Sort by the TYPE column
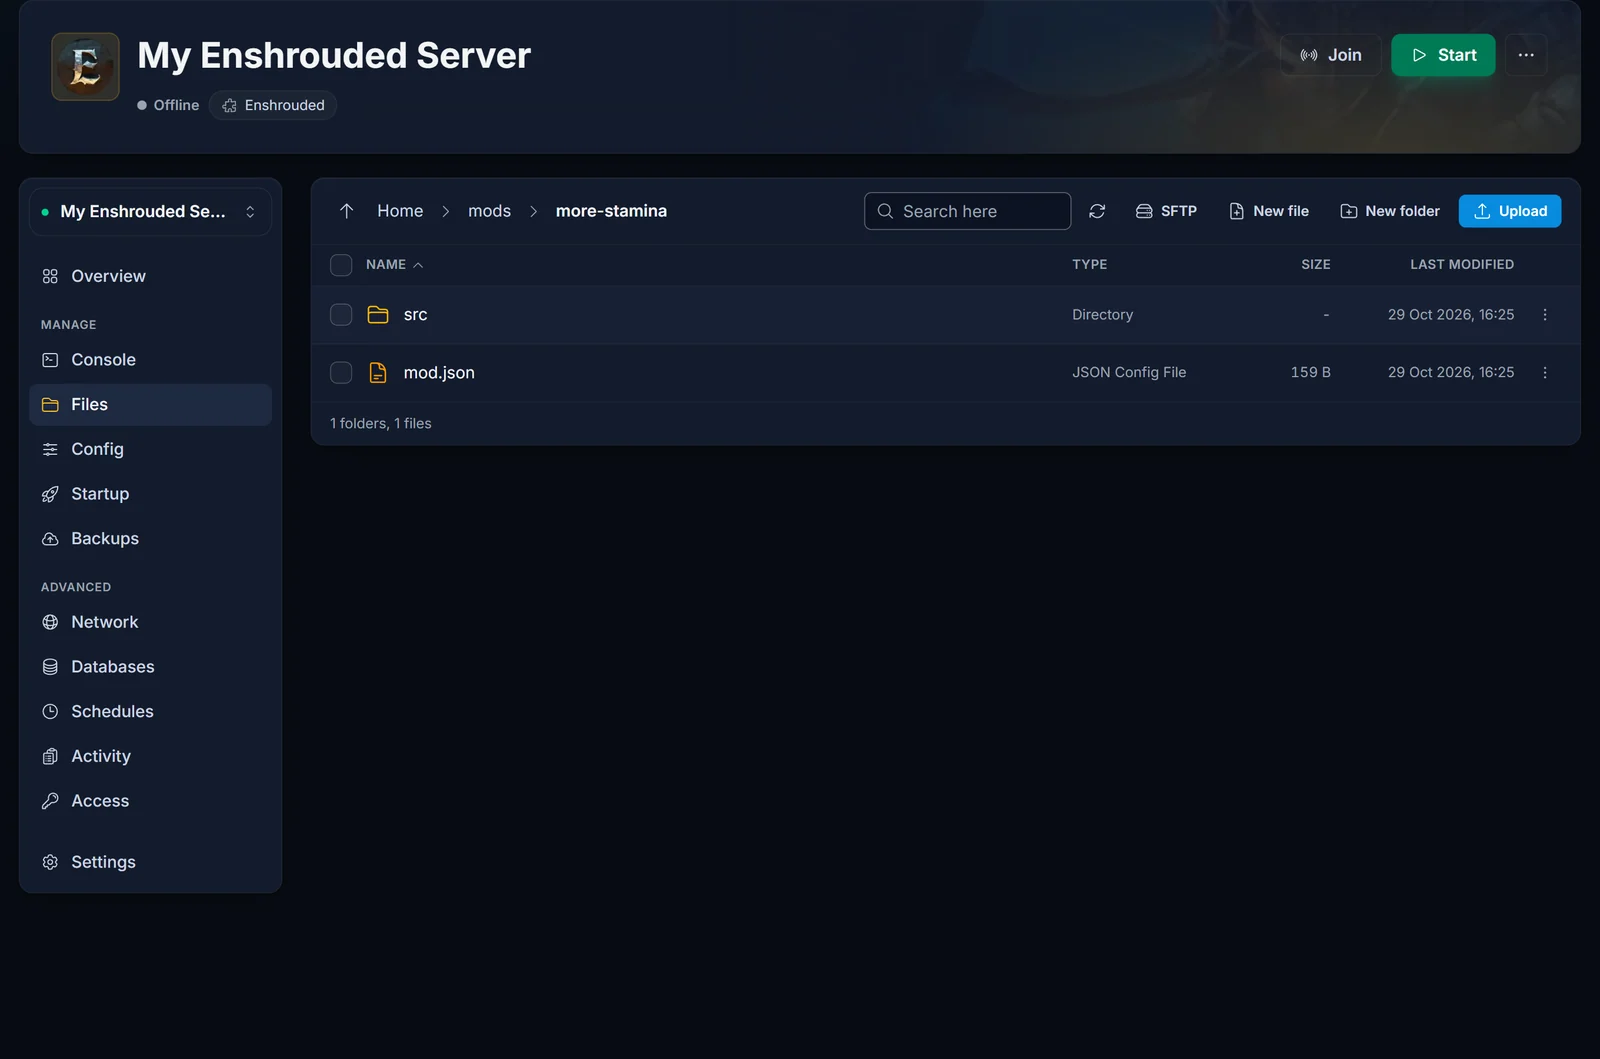This screenshot has height=1059, width=1600. point(1089,265)
